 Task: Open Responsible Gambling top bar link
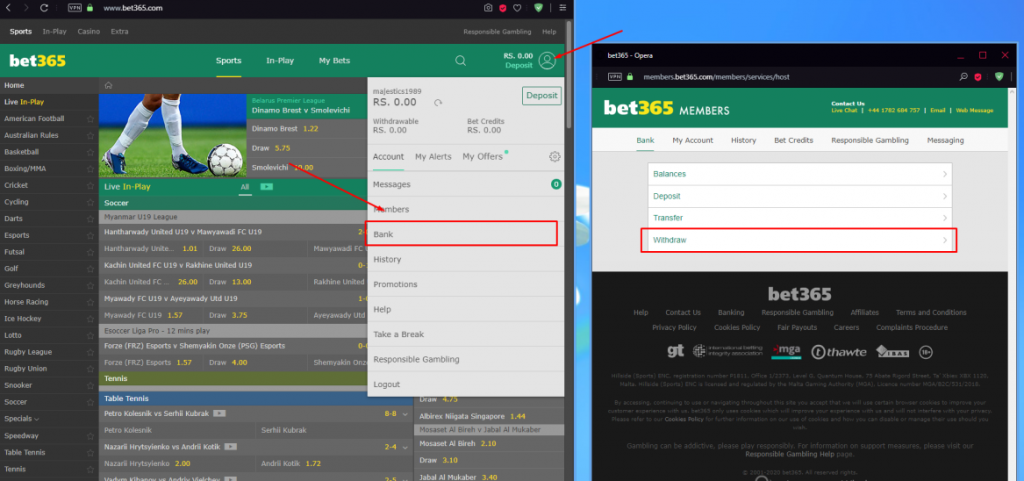(498, 31)
